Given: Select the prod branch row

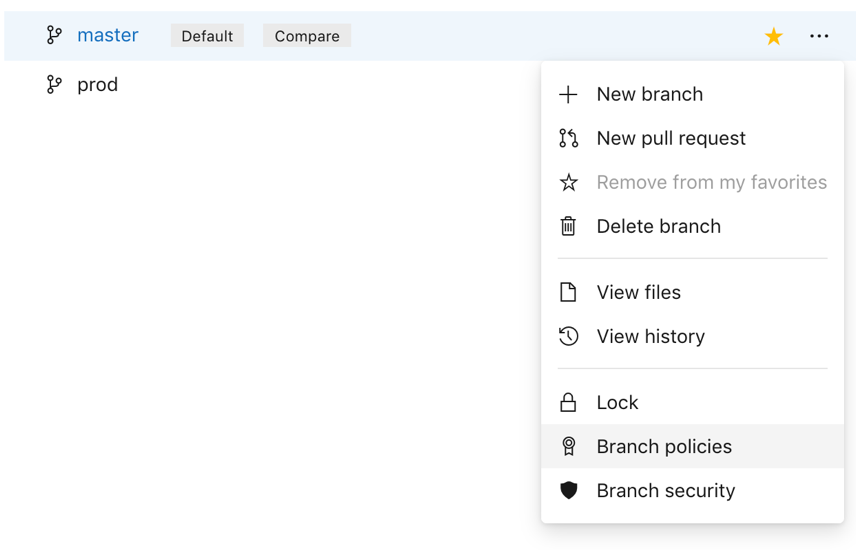Looking at the screenshot, I should tap(272, 85).
